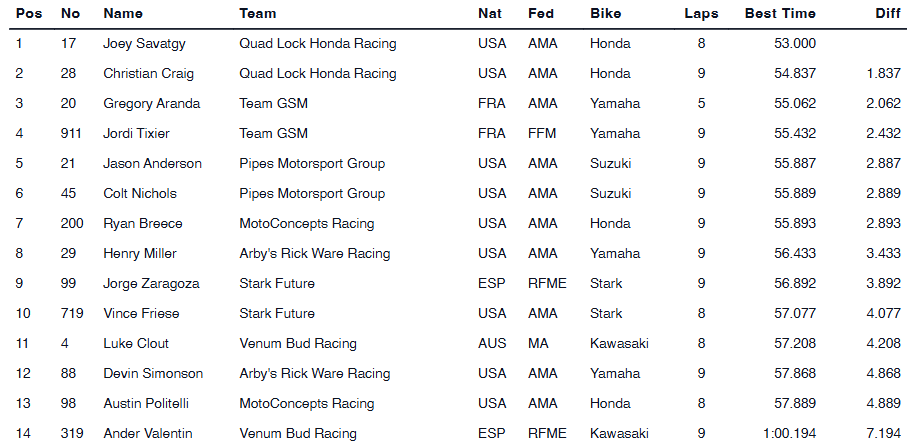Click the Best Time column header
Screen dimensions: 915x448
(780, 14)
